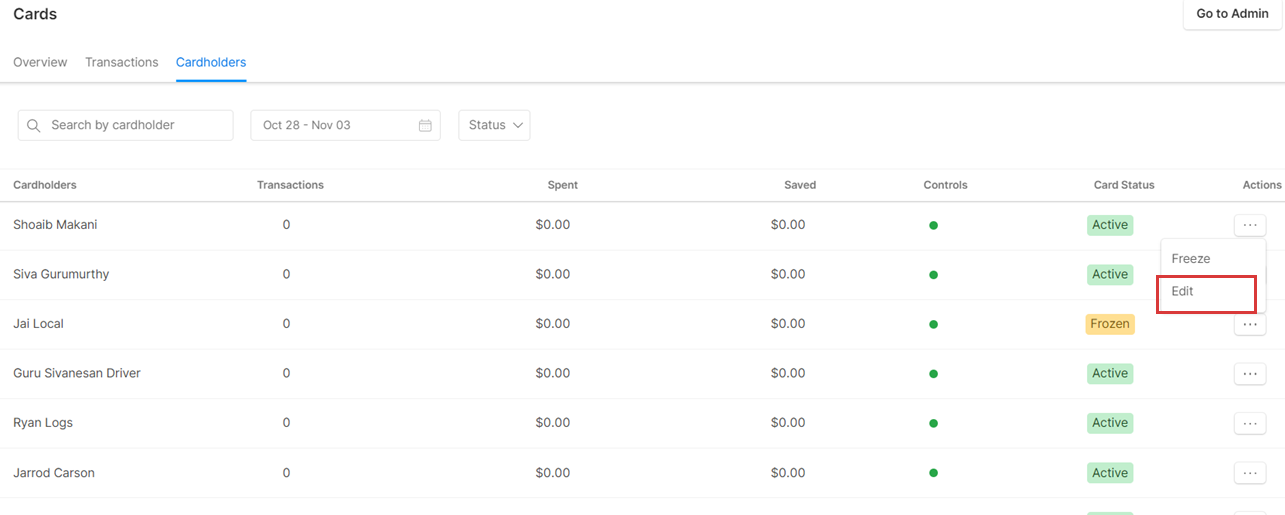Click the green controls dot for Shoaib Makani

tap(933, 225)
